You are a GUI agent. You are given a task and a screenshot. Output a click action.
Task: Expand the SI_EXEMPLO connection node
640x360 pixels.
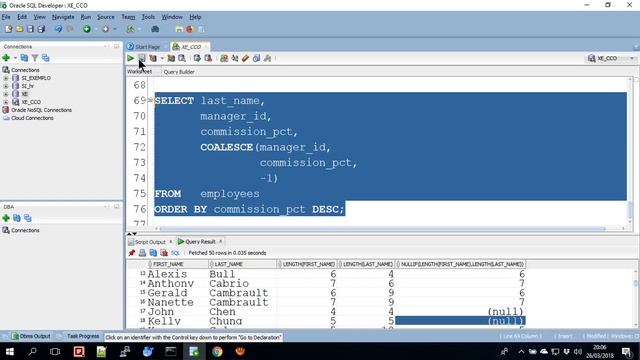(x=6, y=78)
